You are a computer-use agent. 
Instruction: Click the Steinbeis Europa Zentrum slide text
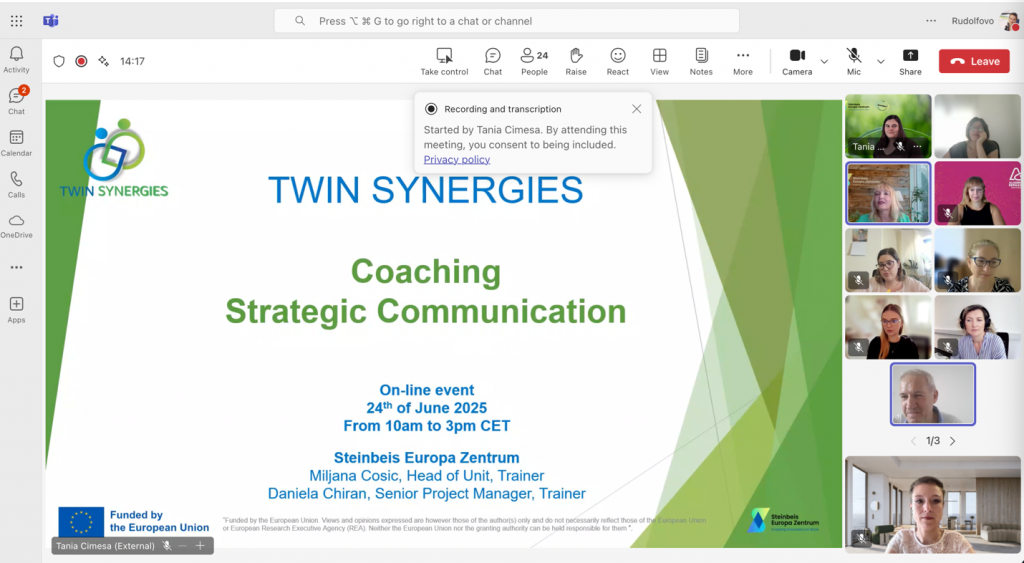[426, 458]
